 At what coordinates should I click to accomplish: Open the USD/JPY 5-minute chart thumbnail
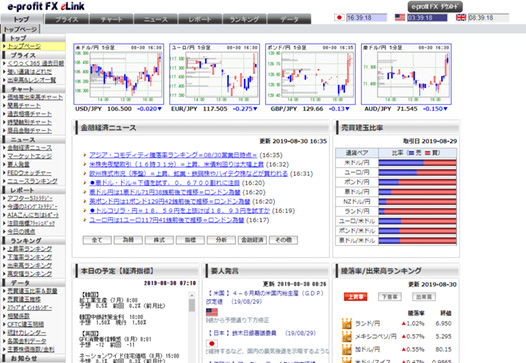point(119,74)
